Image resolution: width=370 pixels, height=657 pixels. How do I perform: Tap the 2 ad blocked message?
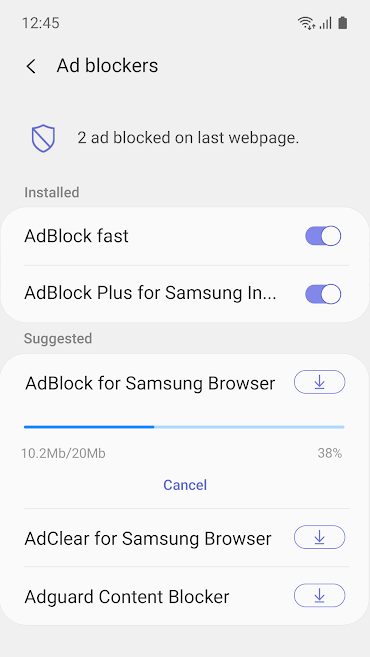(188, 138)
